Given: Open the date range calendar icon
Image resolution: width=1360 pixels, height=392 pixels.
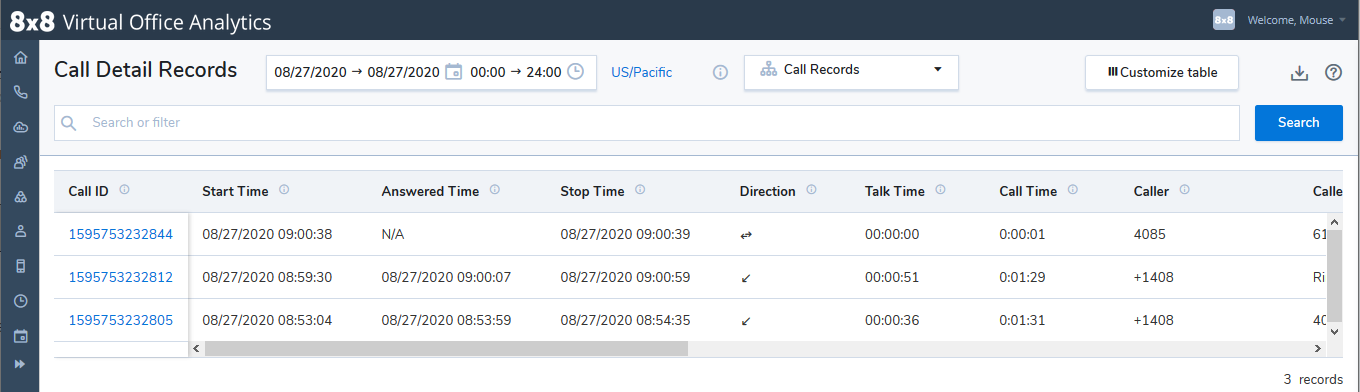Looking at the screenshot, I should (454, 72).
